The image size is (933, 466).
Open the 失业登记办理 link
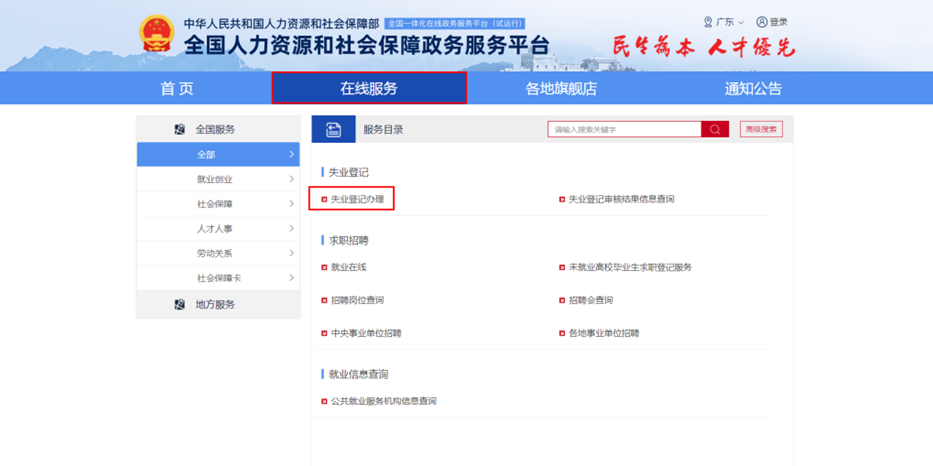click(x=357, y=199)
